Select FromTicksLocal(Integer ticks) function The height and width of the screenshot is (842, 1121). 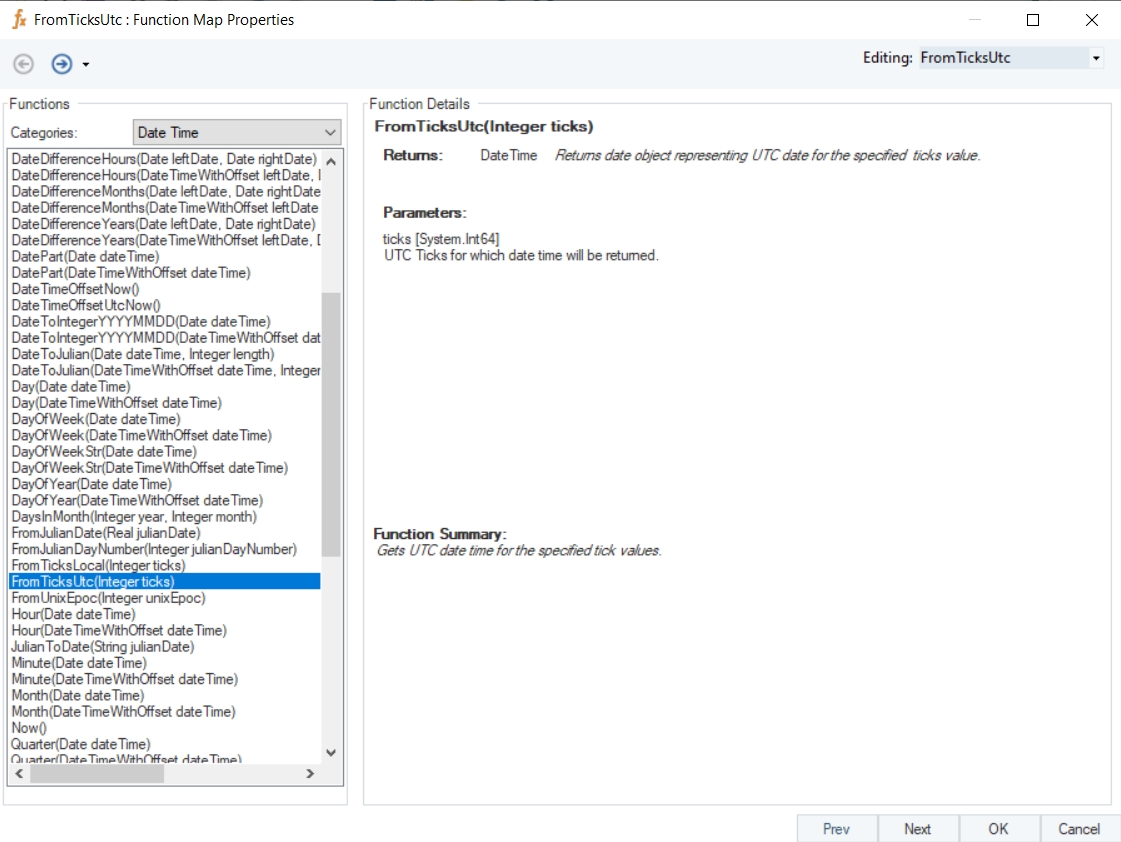pos(98,565)
